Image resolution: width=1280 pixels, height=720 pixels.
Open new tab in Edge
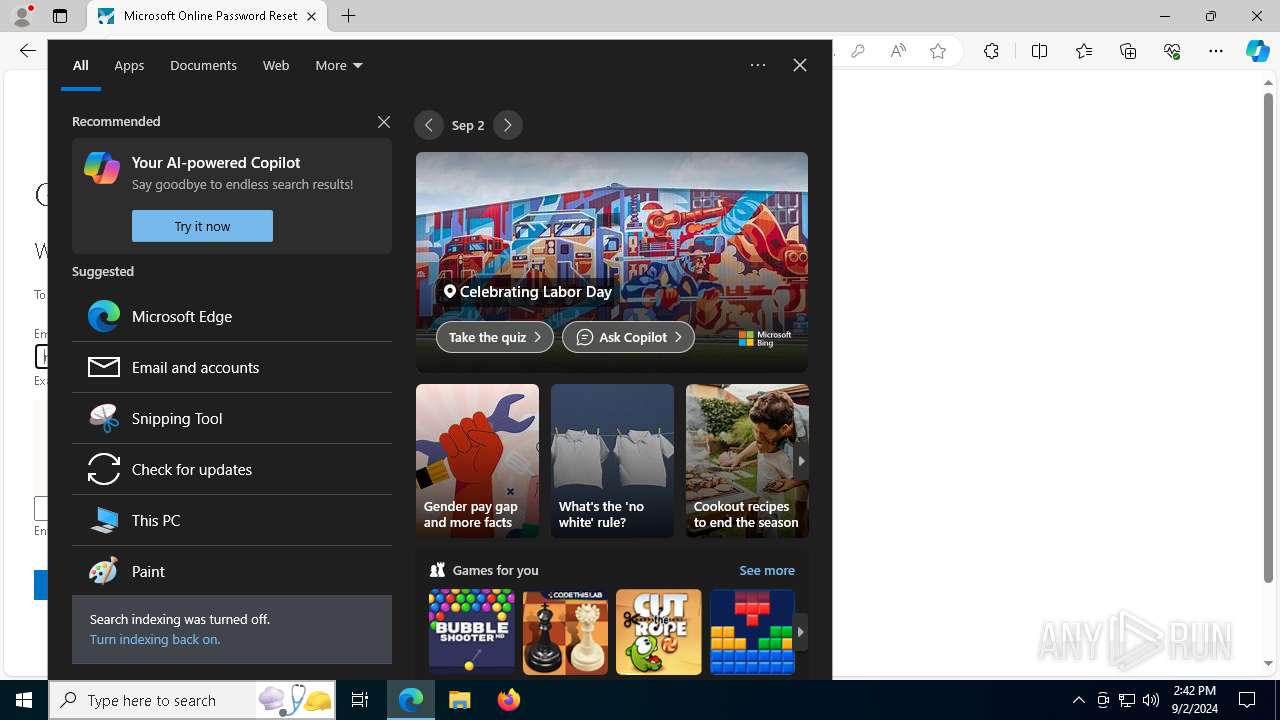348,16
